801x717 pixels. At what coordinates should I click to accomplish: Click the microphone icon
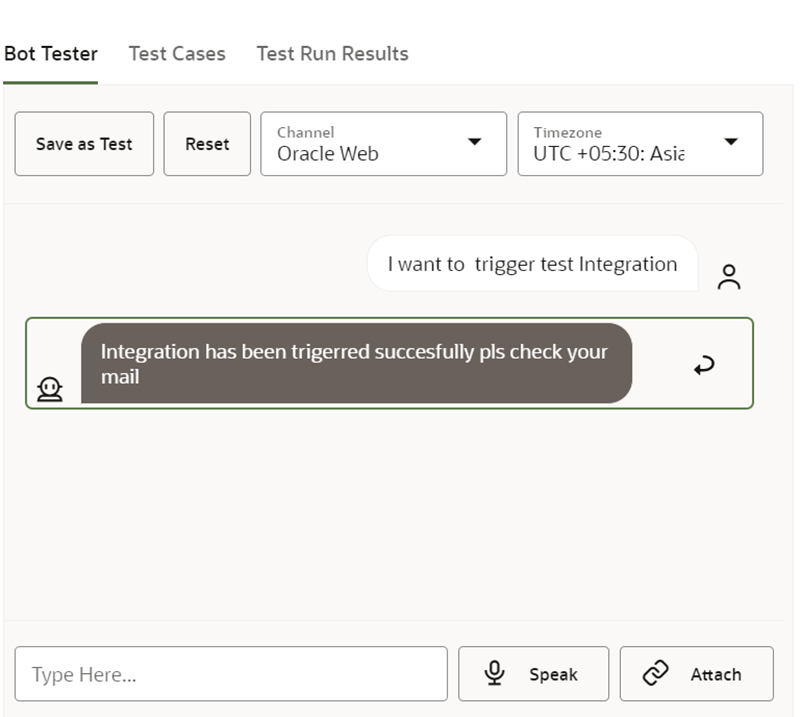coord(494,674)
